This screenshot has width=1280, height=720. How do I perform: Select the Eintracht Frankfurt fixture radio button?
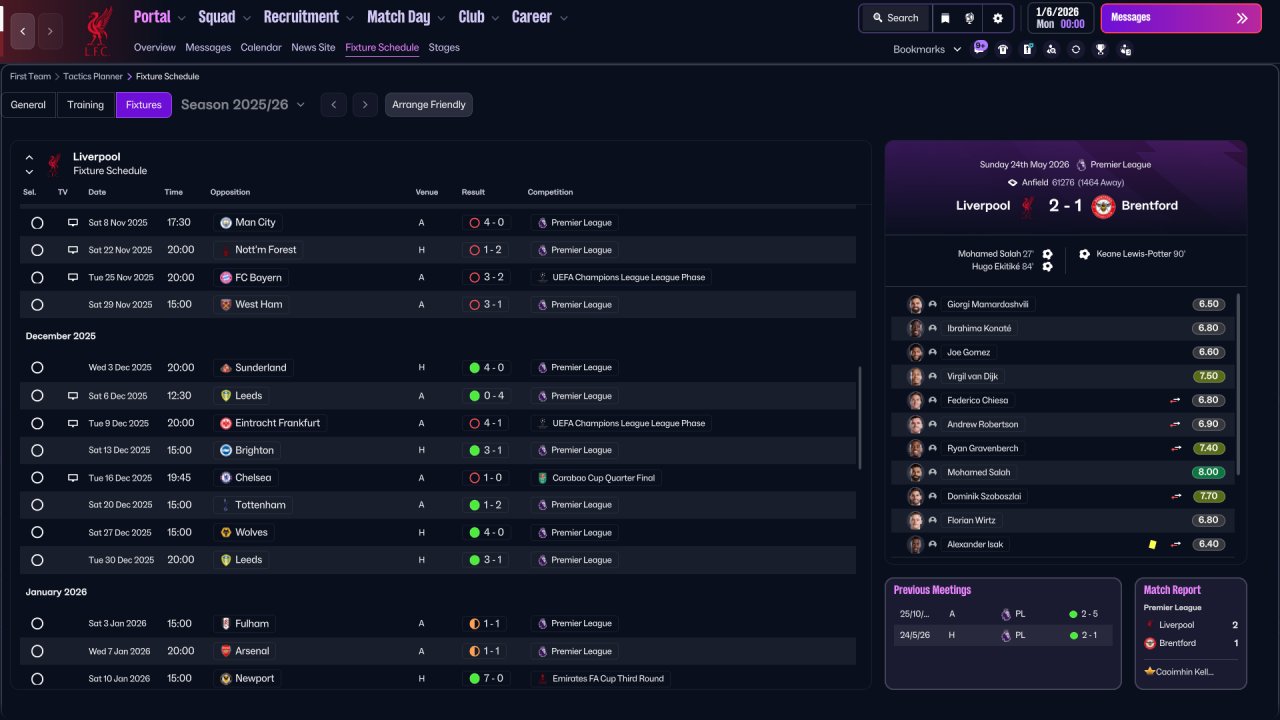tap(37, 423)
